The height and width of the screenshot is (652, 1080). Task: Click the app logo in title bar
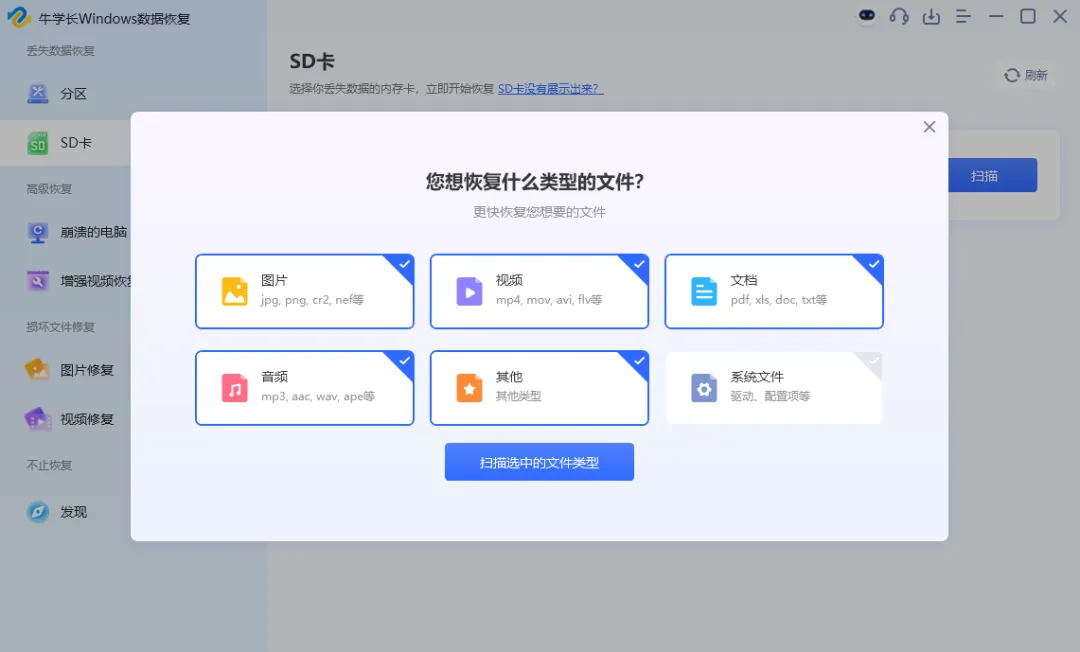click(19, 17)
